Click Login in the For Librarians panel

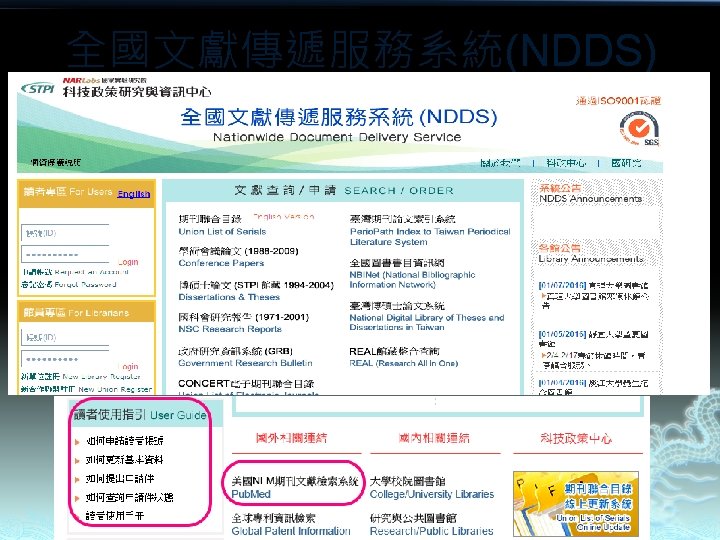(x=128, y=366)
